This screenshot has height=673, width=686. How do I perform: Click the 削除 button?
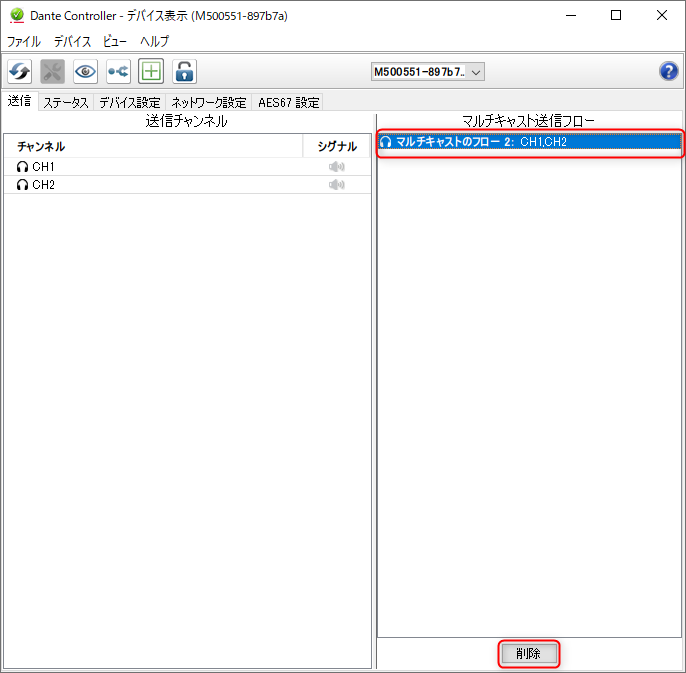528,654
